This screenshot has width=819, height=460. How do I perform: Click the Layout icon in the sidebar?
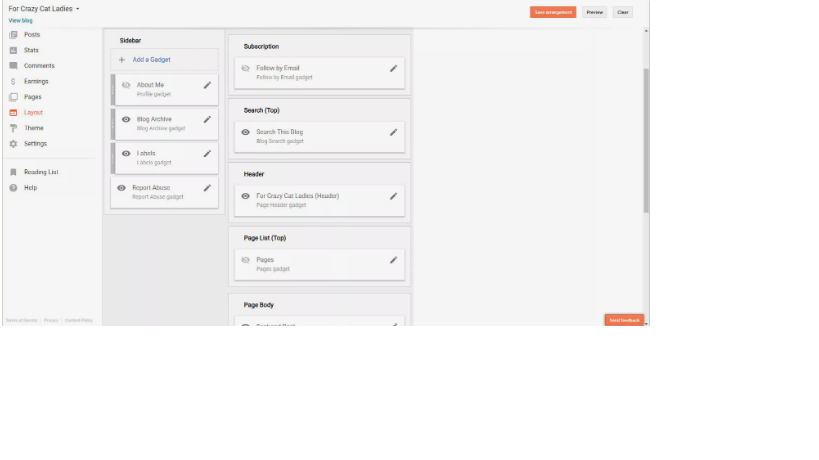click(x=14, y=113)
